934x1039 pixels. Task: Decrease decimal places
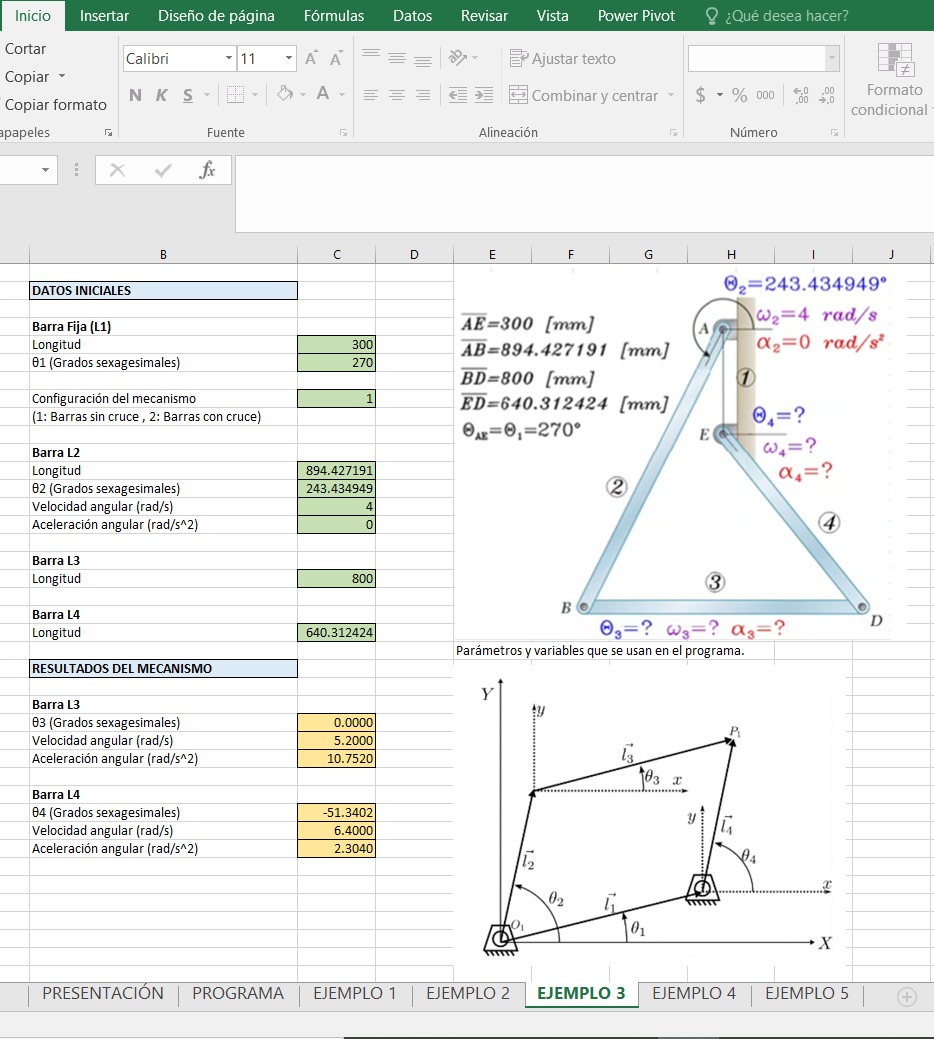point(827,95)
